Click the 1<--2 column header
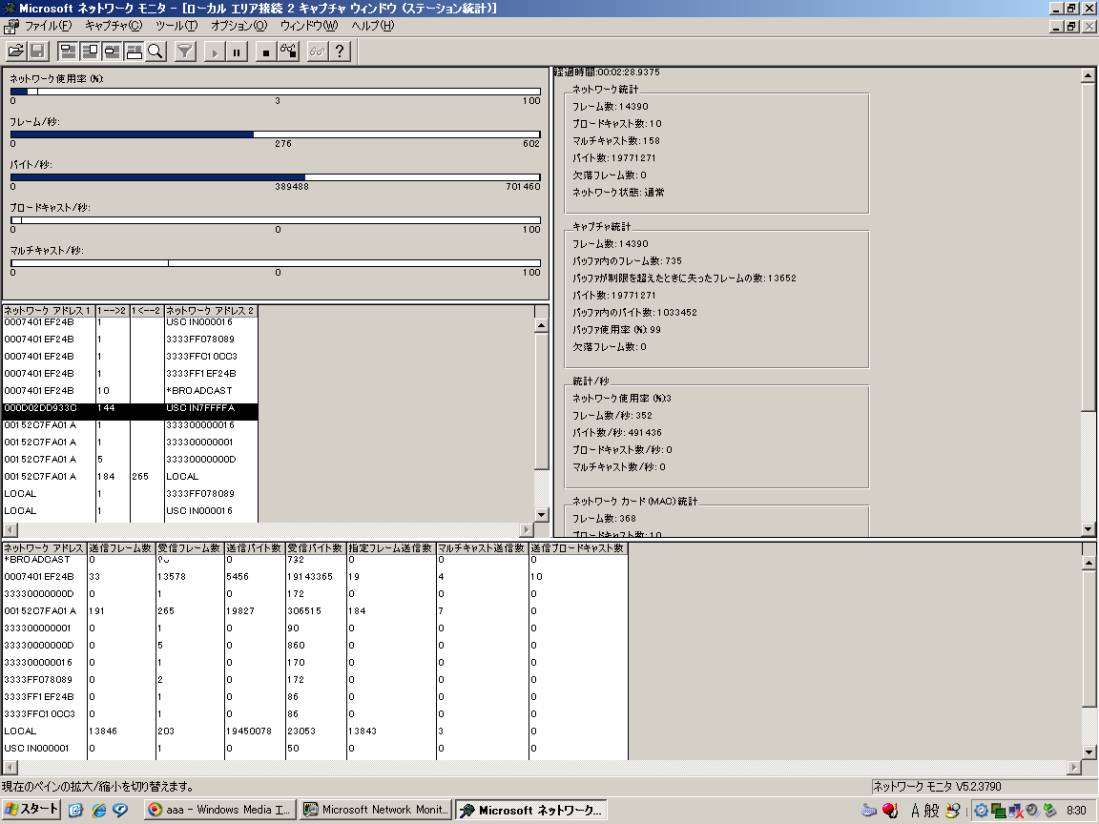The width and height of the screenshot is (1099, 824). click(146, 310)
